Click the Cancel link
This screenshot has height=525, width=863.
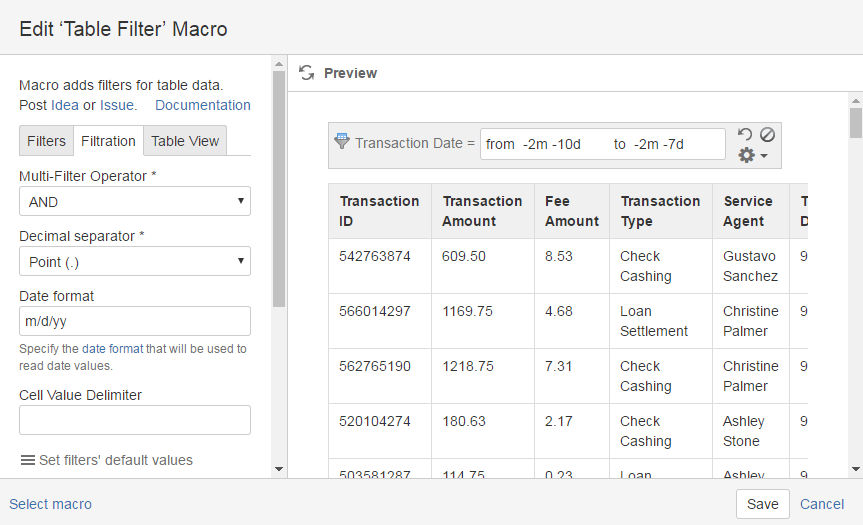click(822, 504)
